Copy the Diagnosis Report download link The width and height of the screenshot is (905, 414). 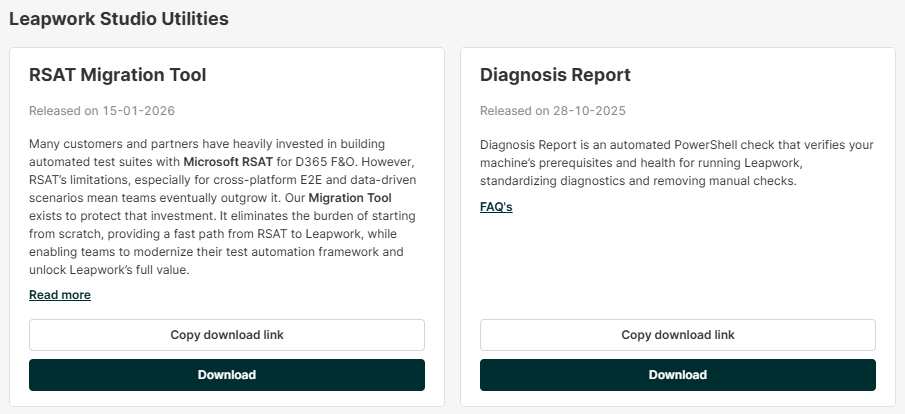click(677, 335)
